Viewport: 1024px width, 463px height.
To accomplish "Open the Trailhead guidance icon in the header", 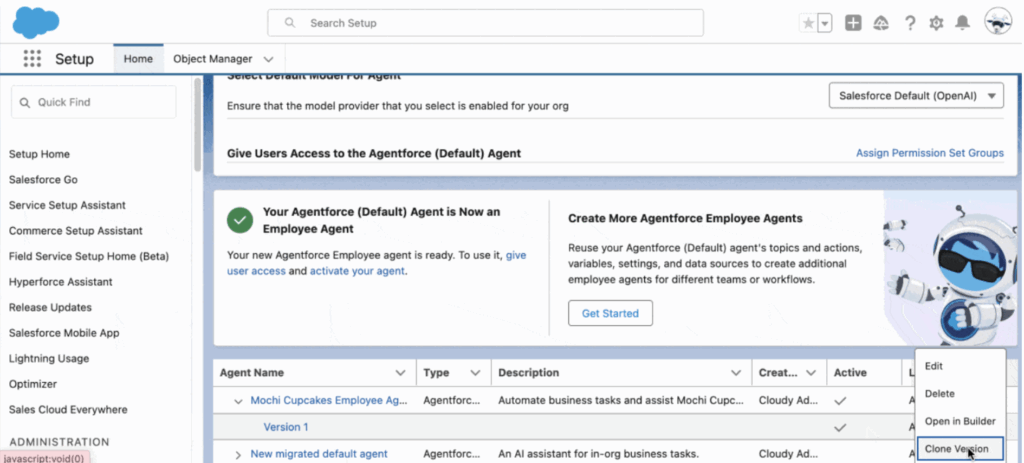I will [881, 23].
